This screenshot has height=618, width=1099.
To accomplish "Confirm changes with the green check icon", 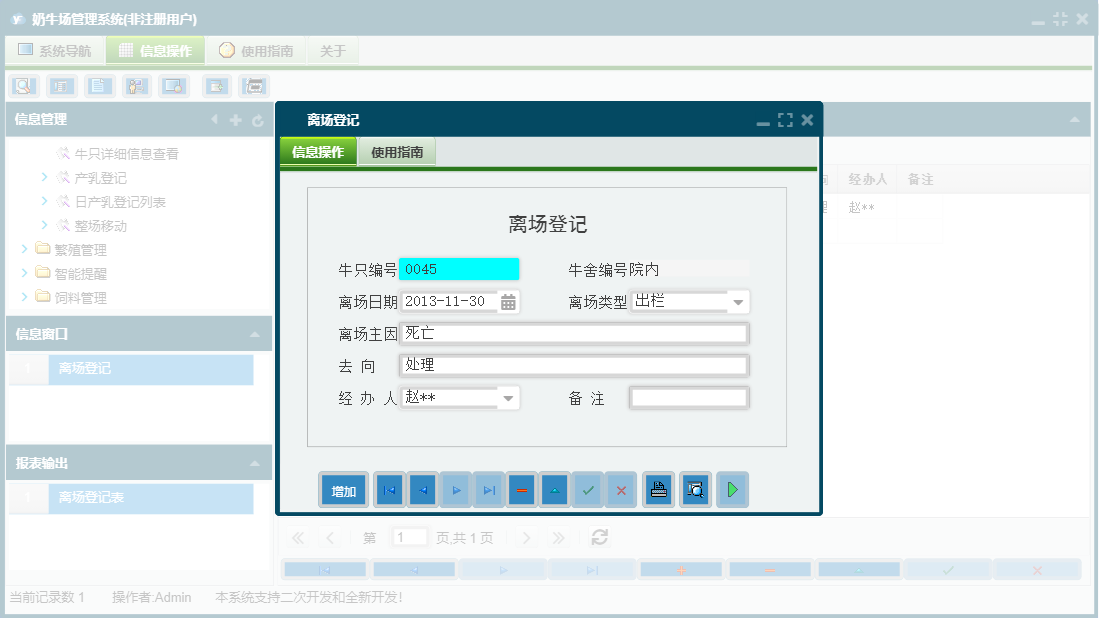I will point(588,489).
